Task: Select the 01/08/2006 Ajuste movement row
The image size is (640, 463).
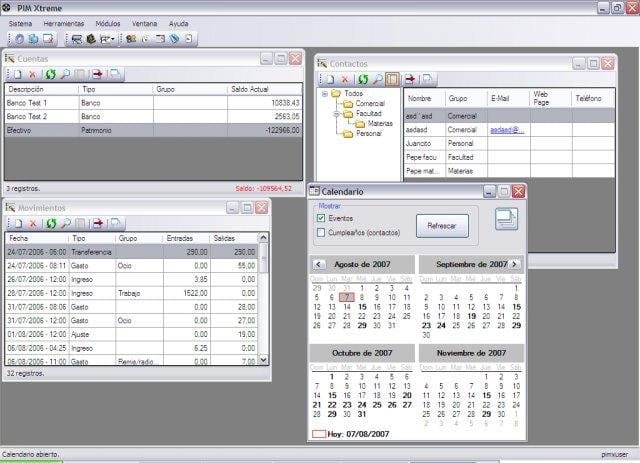Action: (x=131, y=334)
